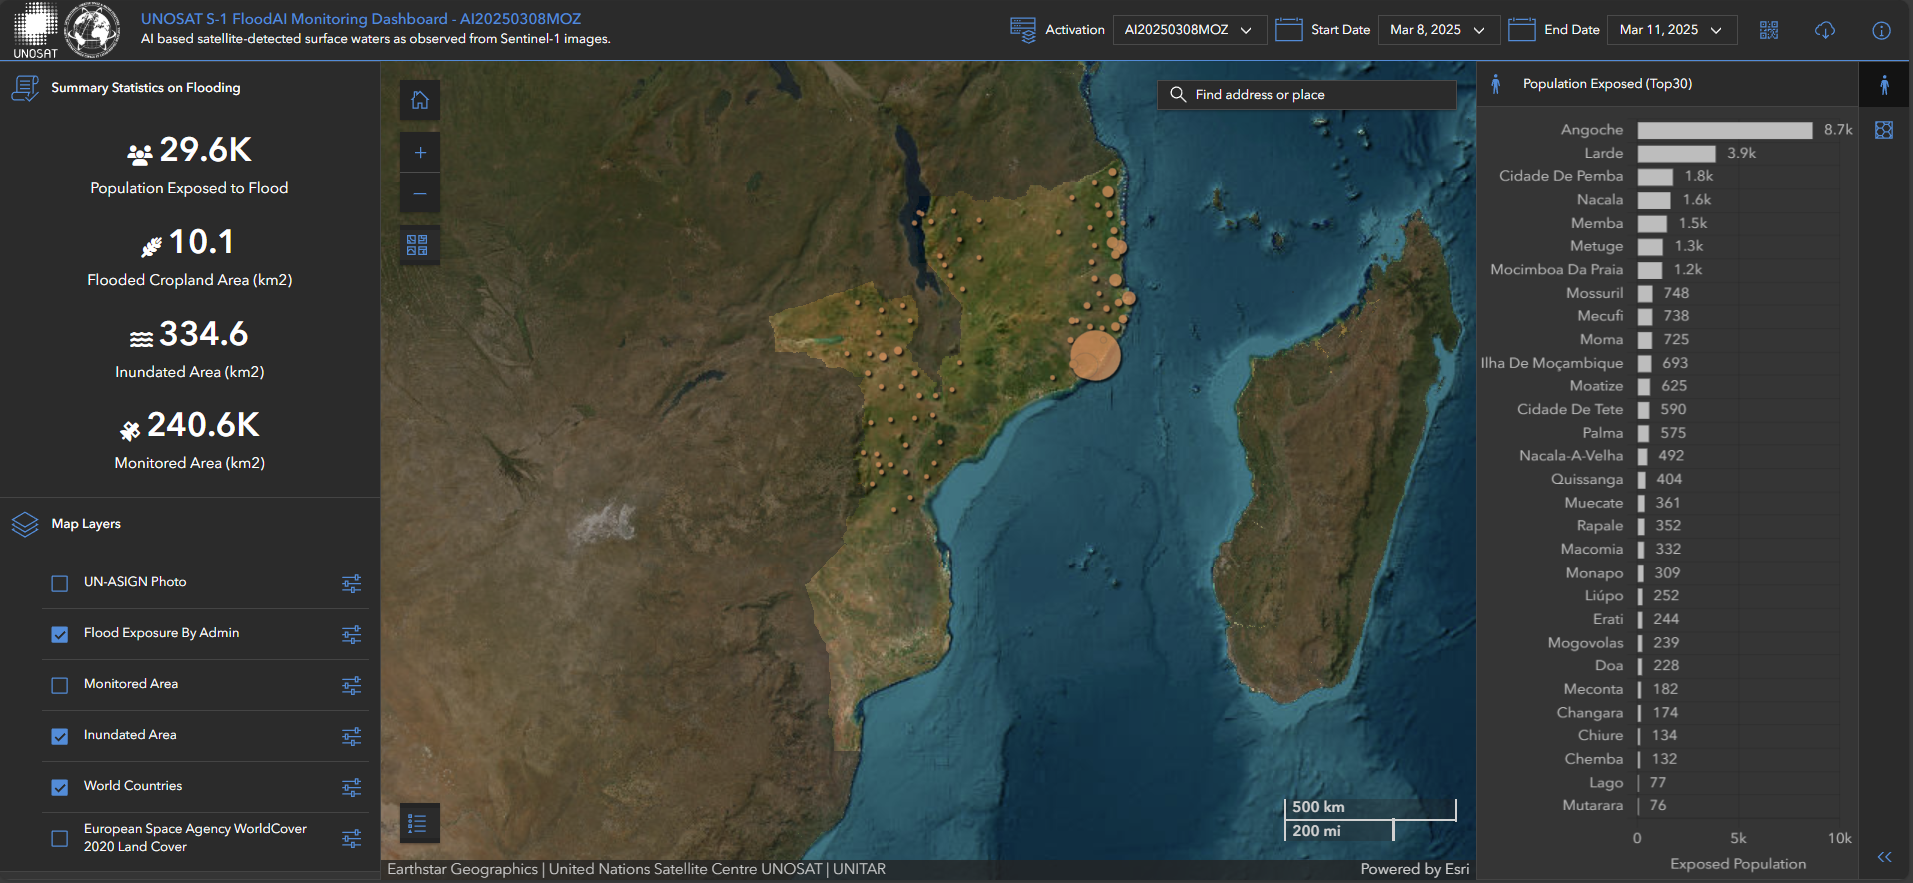Click the QR code icon in header
Screen dimensions: 1913x883
pos(1769,30)
